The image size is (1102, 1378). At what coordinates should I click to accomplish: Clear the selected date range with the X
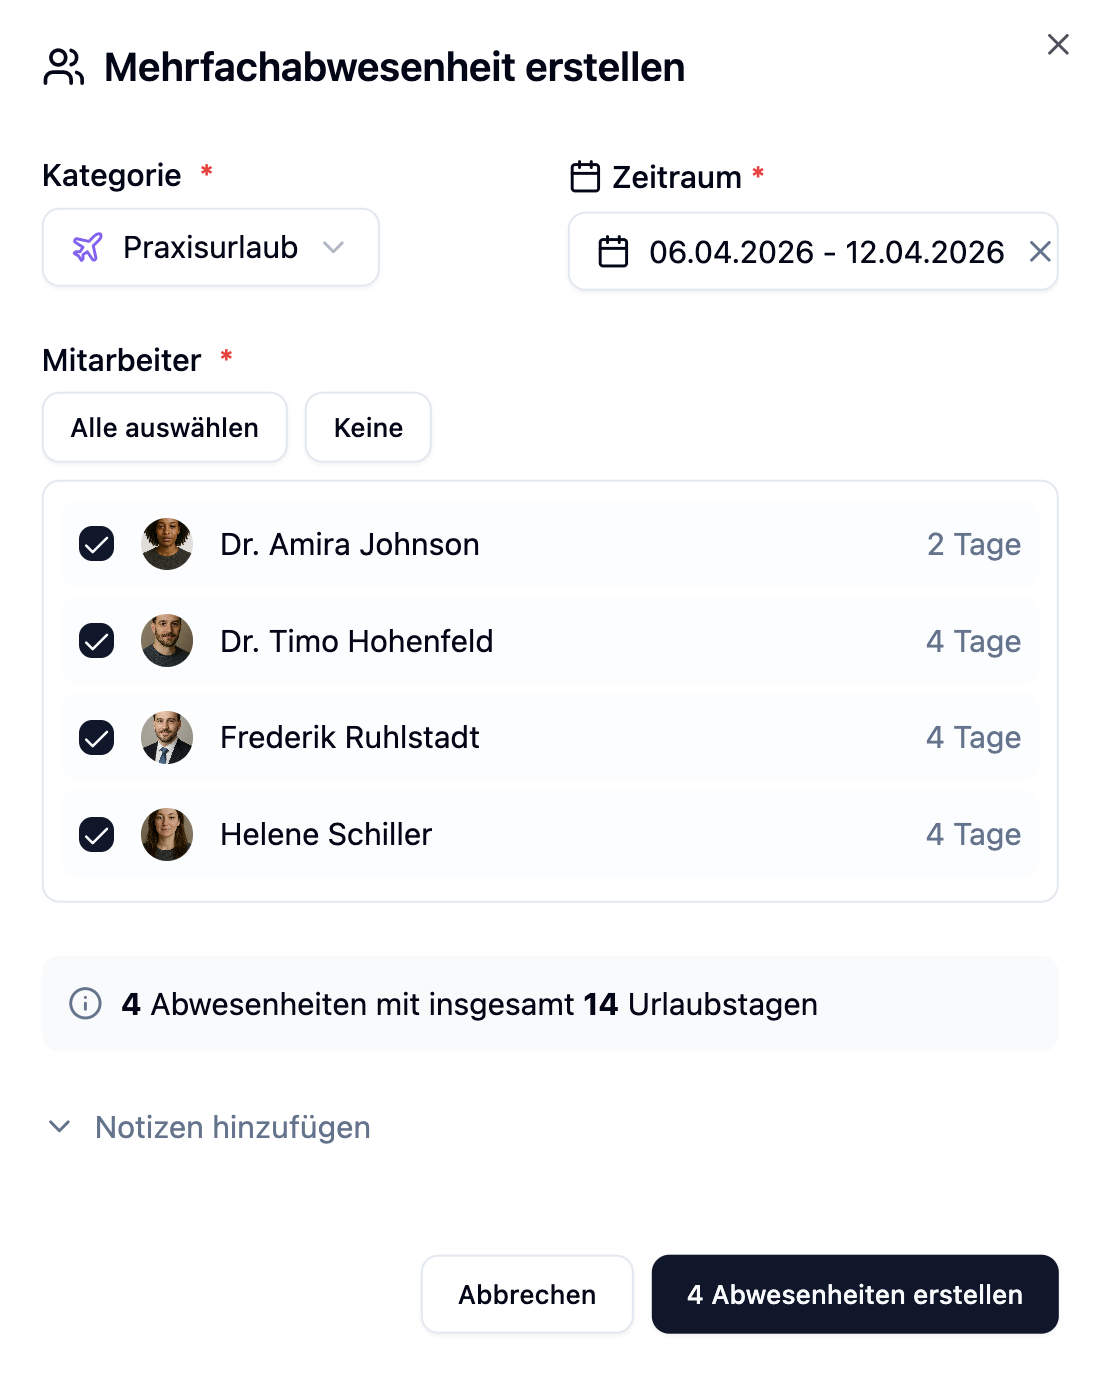[x=1040, y=252]
